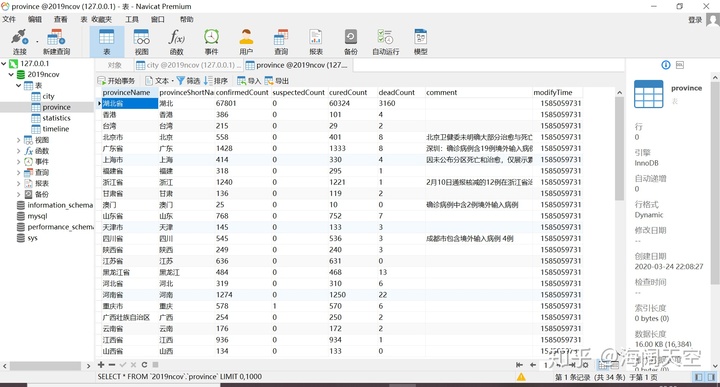
Task: Expand the 备份 tree node
Action: click(x=19, y=194)
